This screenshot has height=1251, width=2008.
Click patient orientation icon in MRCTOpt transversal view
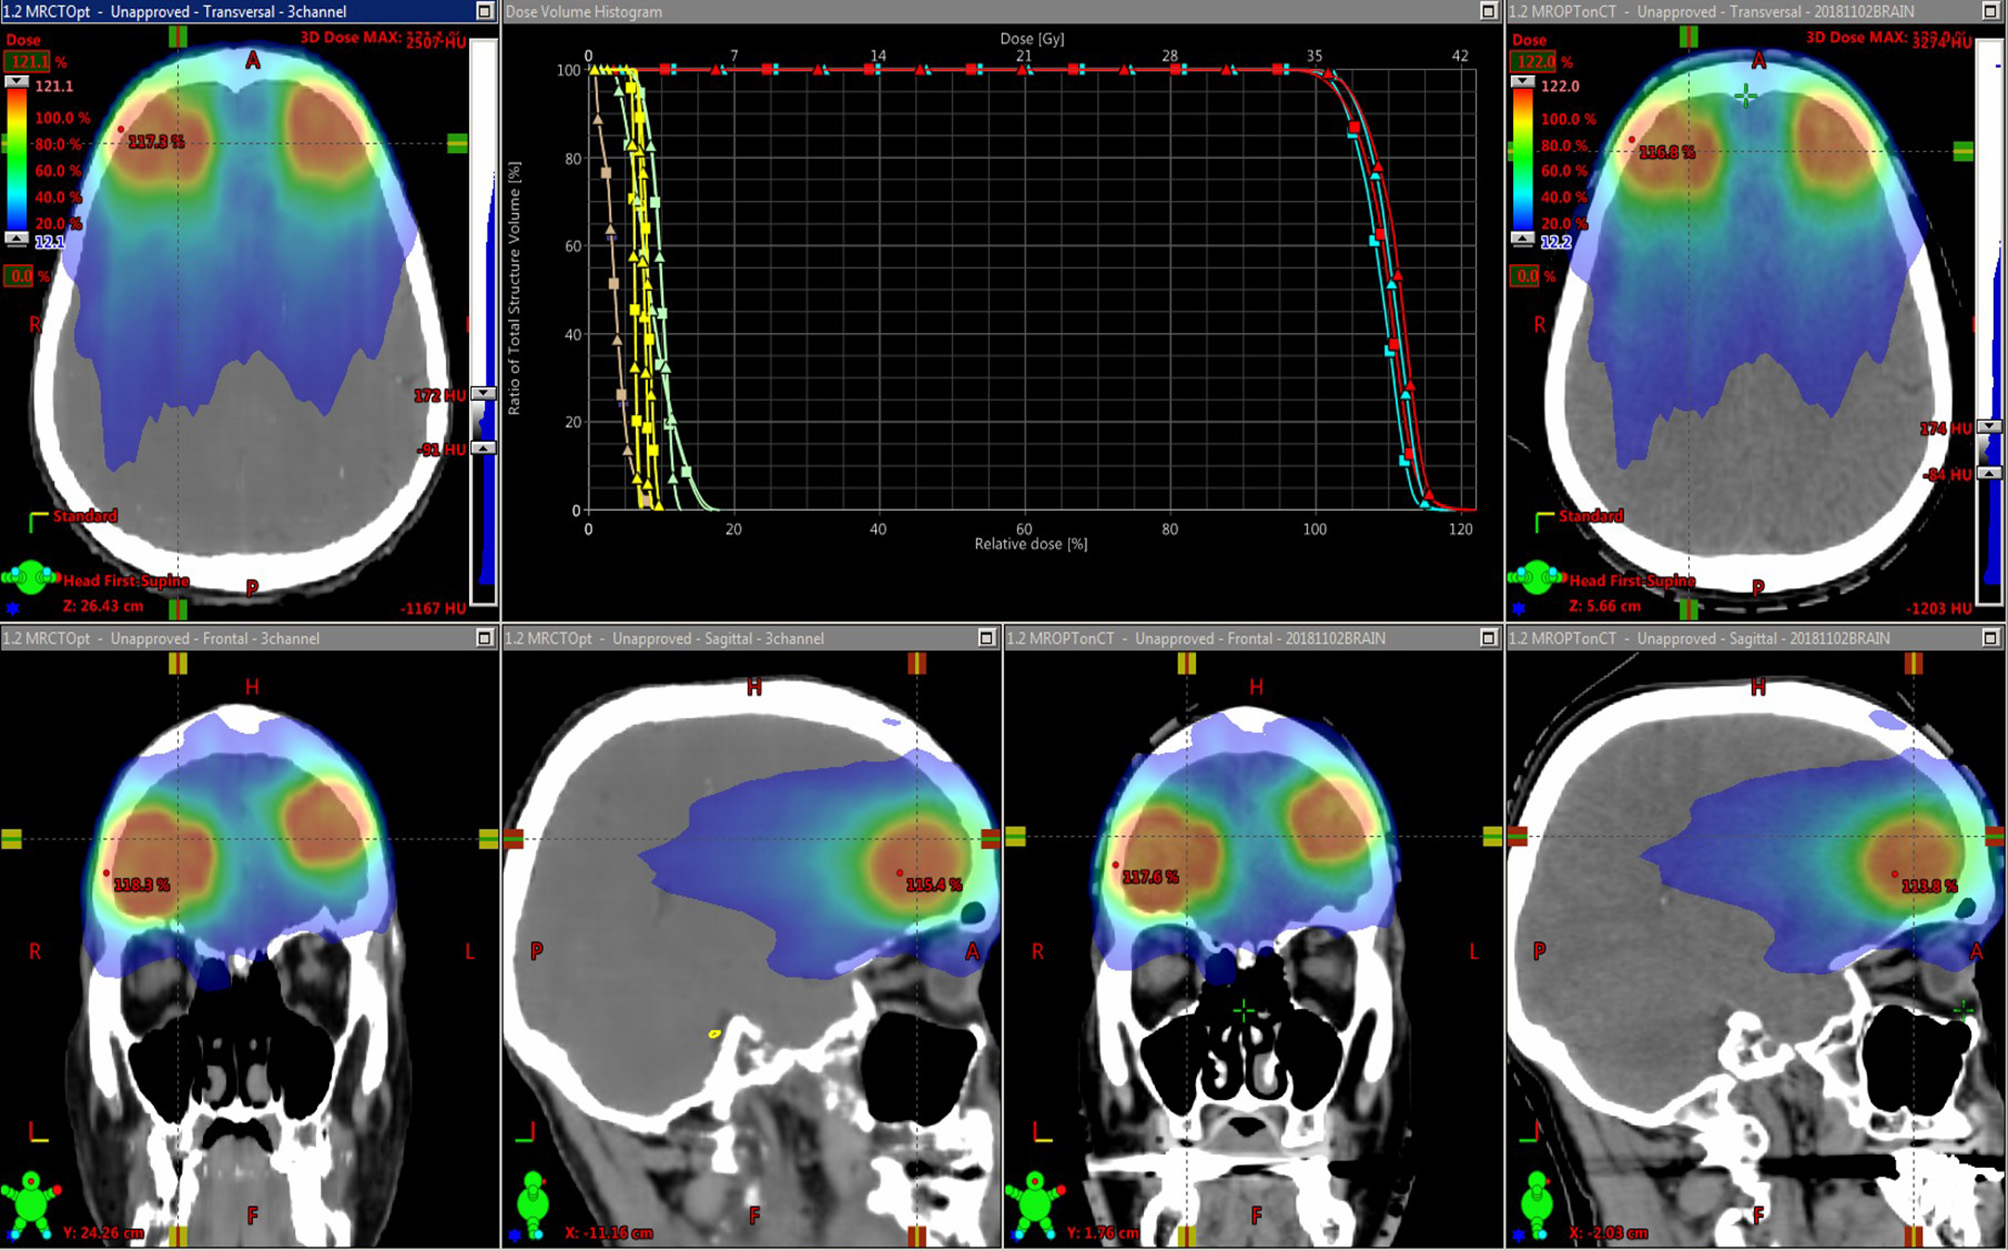30,577
